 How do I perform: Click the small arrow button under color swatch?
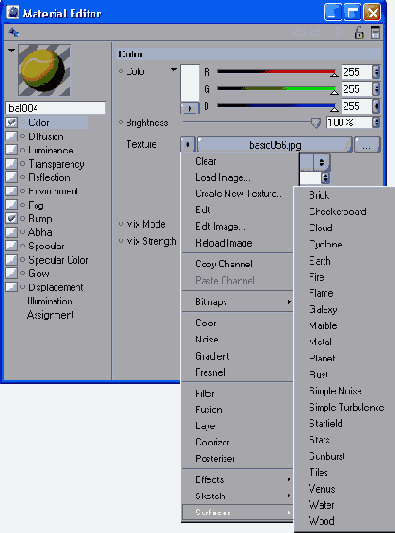(189, 108)
